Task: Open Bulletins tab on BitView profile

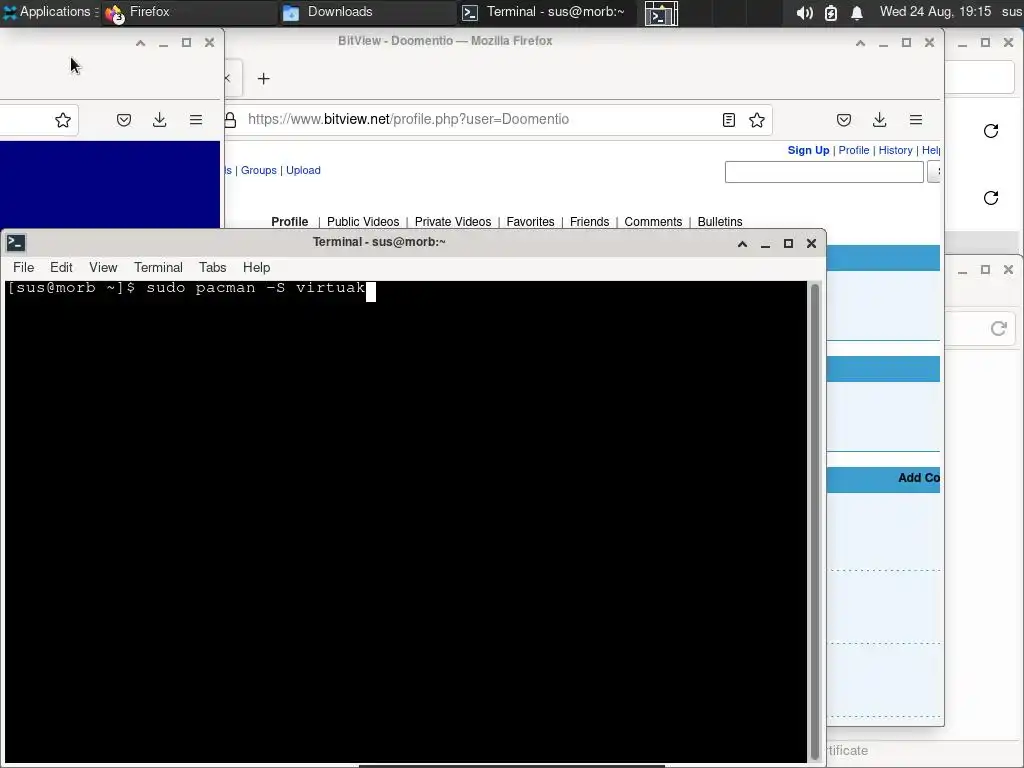Action: tap(720, 221)
